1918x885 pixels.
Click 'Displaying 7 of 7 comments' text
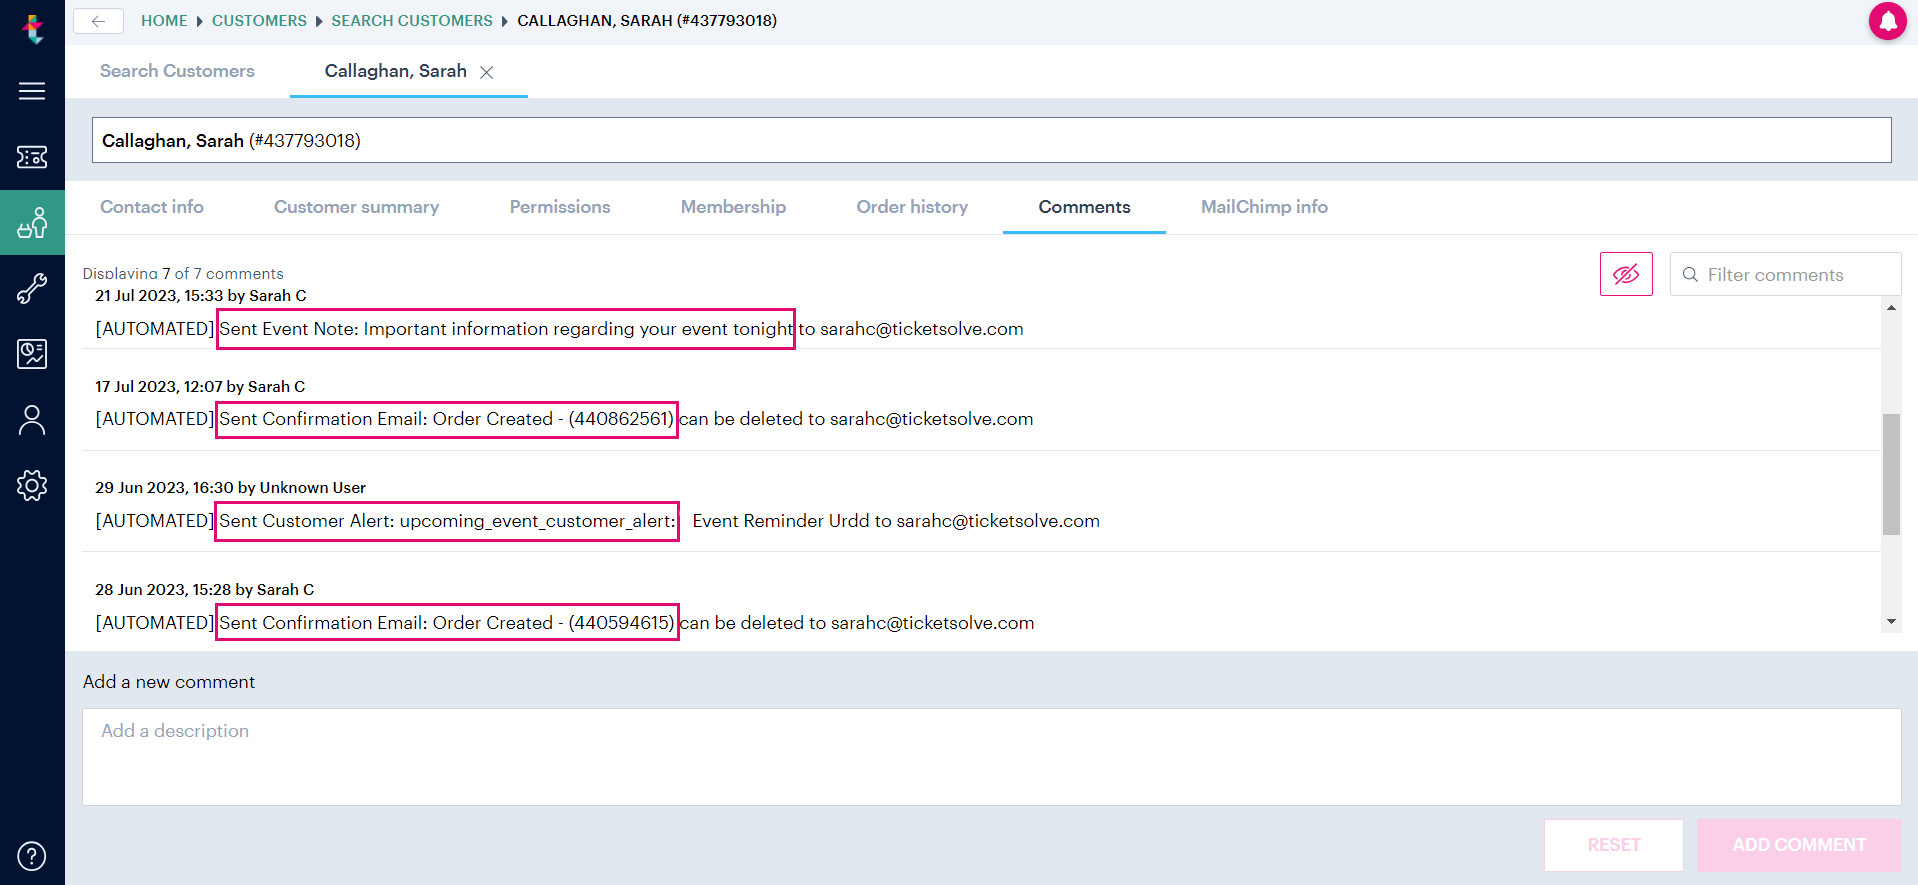pos(183,273)
